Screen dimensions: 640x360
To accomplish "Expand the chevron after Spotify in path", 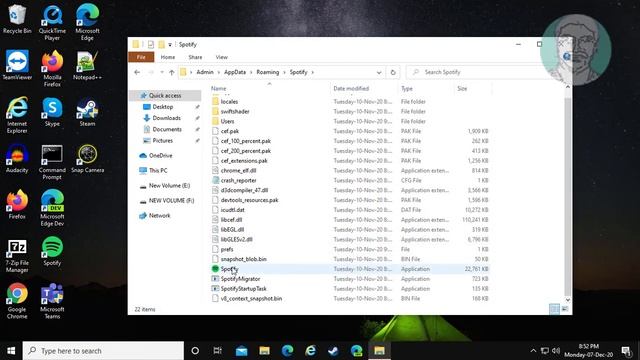I will click(313, 72).
